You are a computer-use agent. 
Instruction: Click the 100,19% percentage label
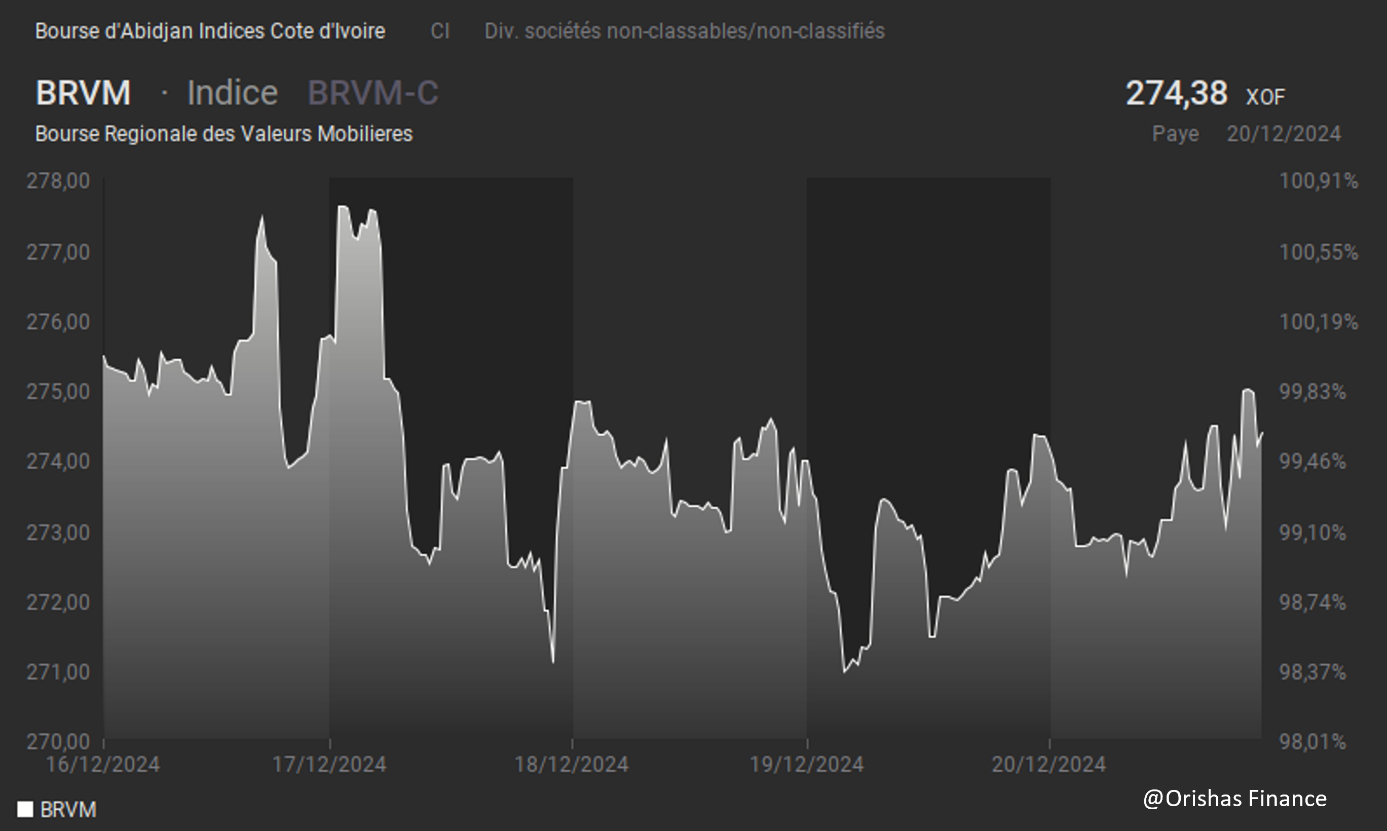[x=1319, y=321]
